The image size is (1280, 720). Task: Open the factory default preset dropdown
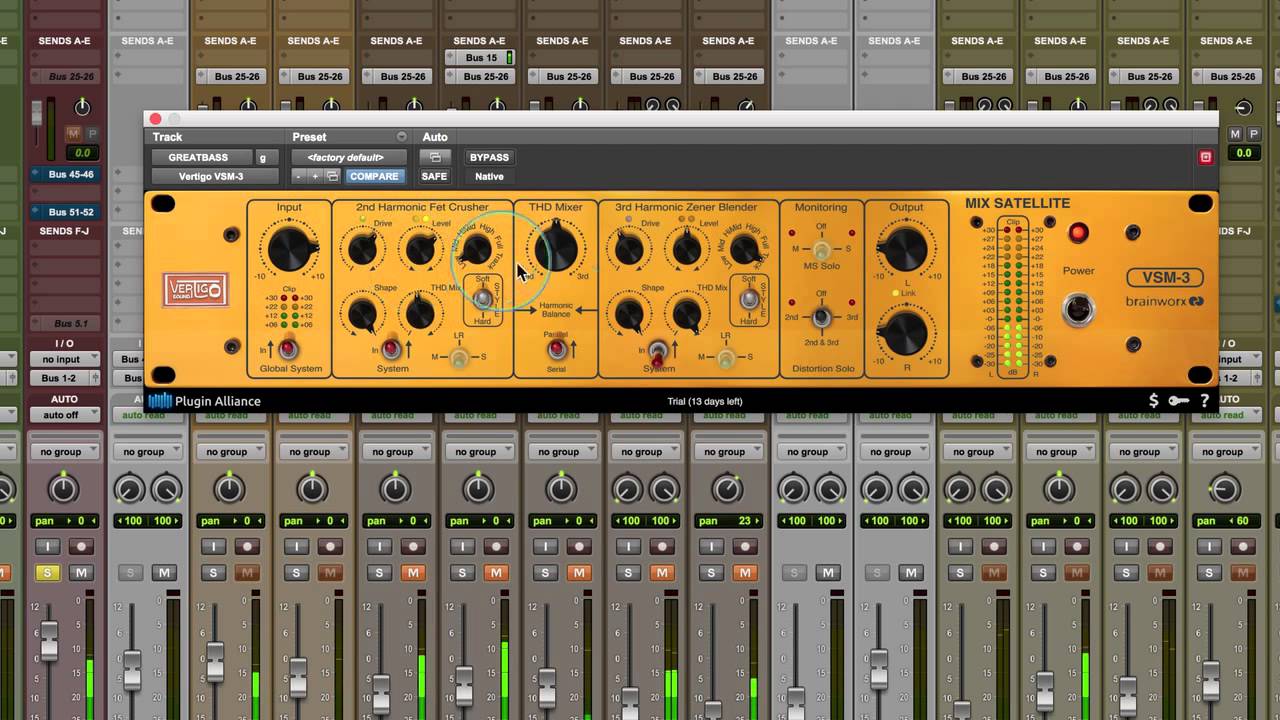pos(349,157)
